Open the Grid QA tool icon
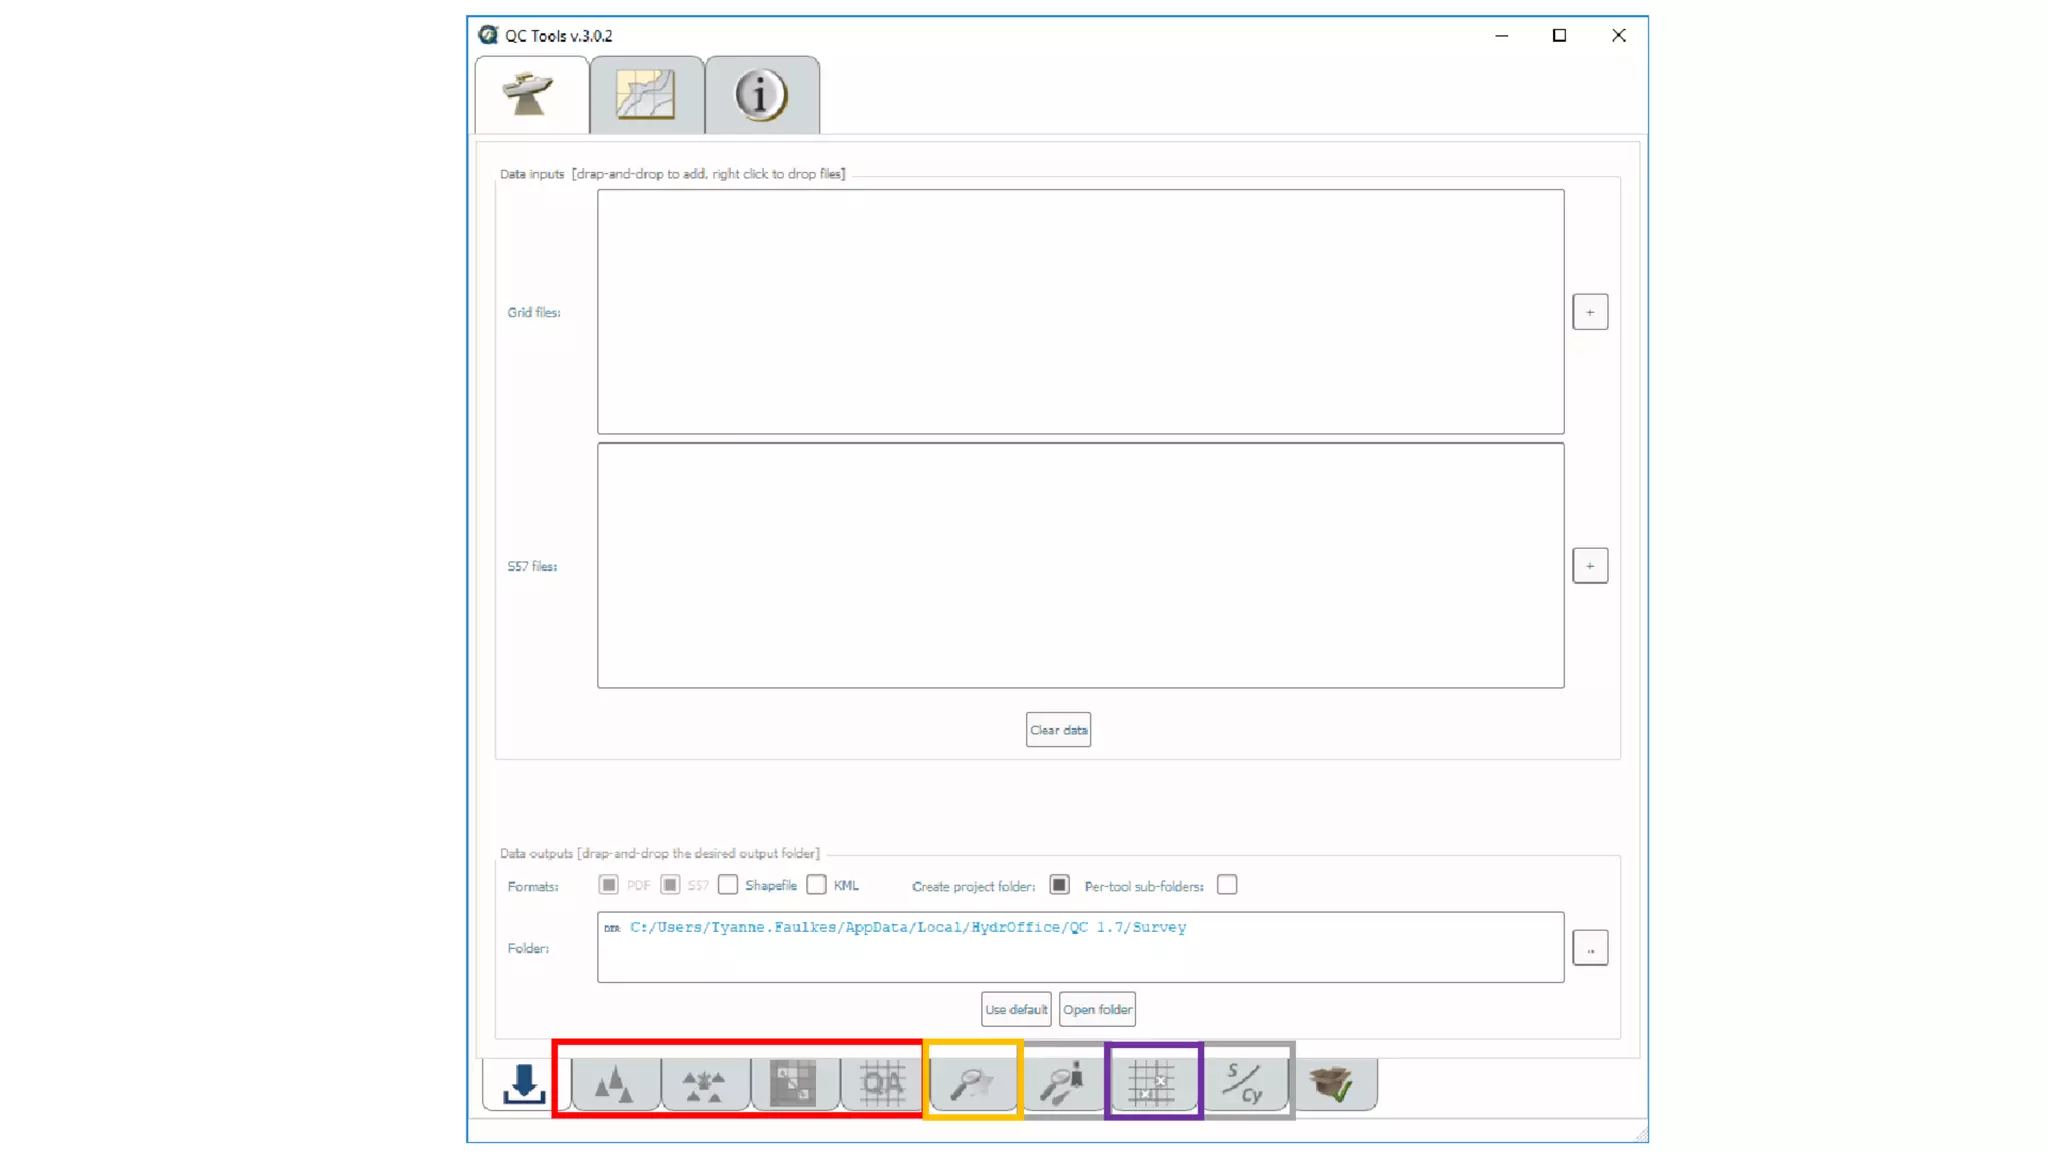The width and height of the screenshot is (2048, 1155). point(882,1084)
